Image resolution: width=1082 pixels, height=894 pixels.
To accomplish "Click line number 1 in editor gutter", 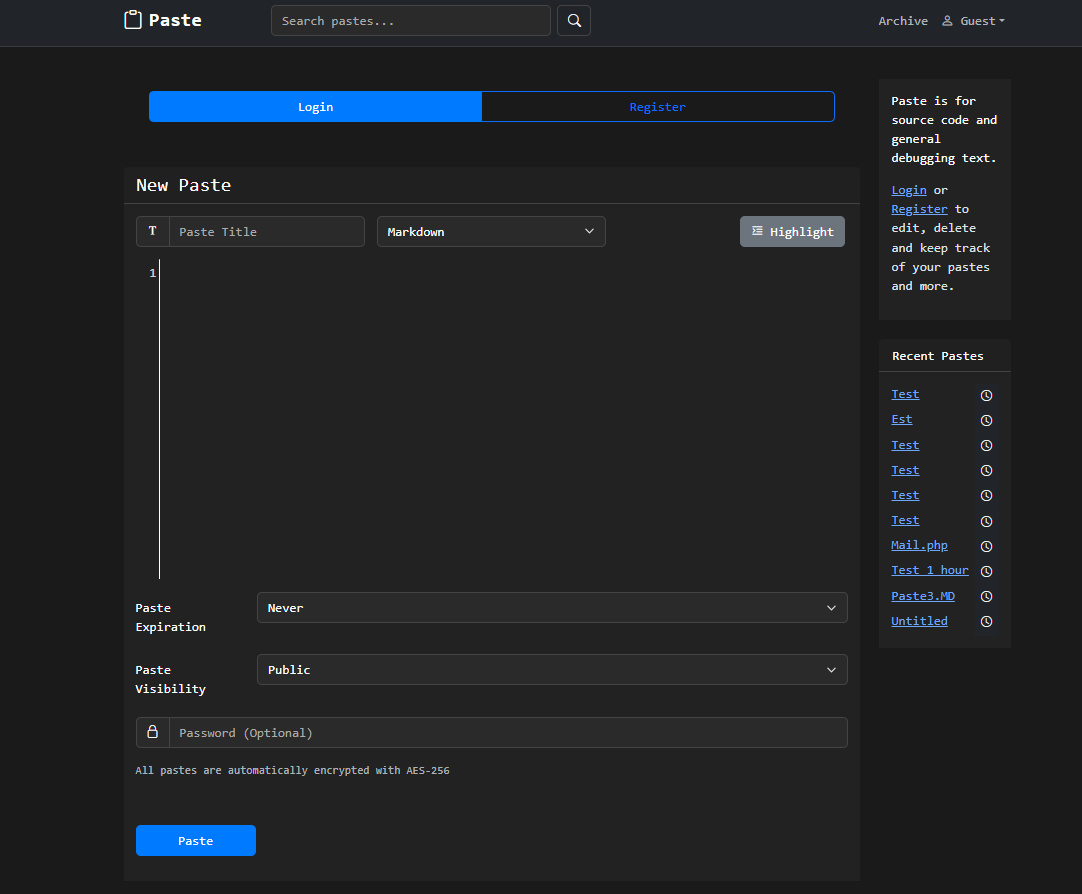I will (153, 273).
